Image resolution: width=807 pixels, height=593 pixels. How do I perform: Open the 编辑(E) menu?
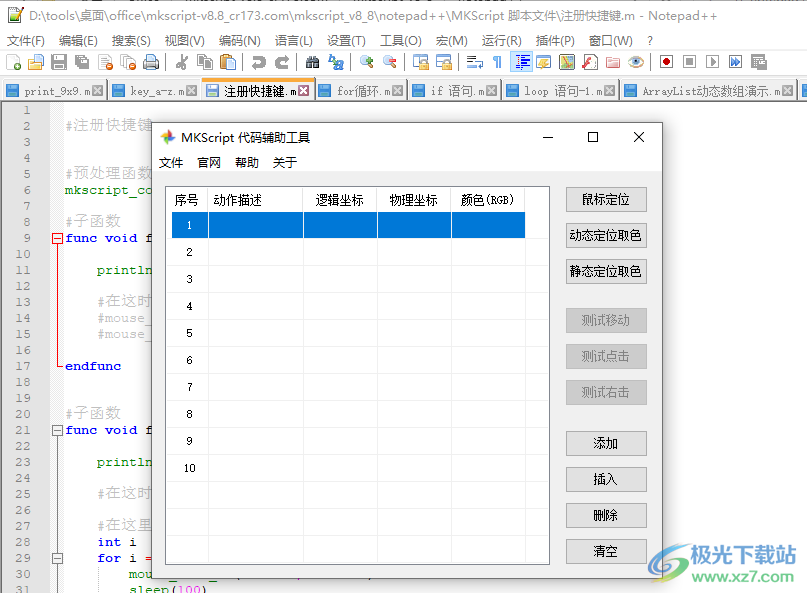[78, 41]
